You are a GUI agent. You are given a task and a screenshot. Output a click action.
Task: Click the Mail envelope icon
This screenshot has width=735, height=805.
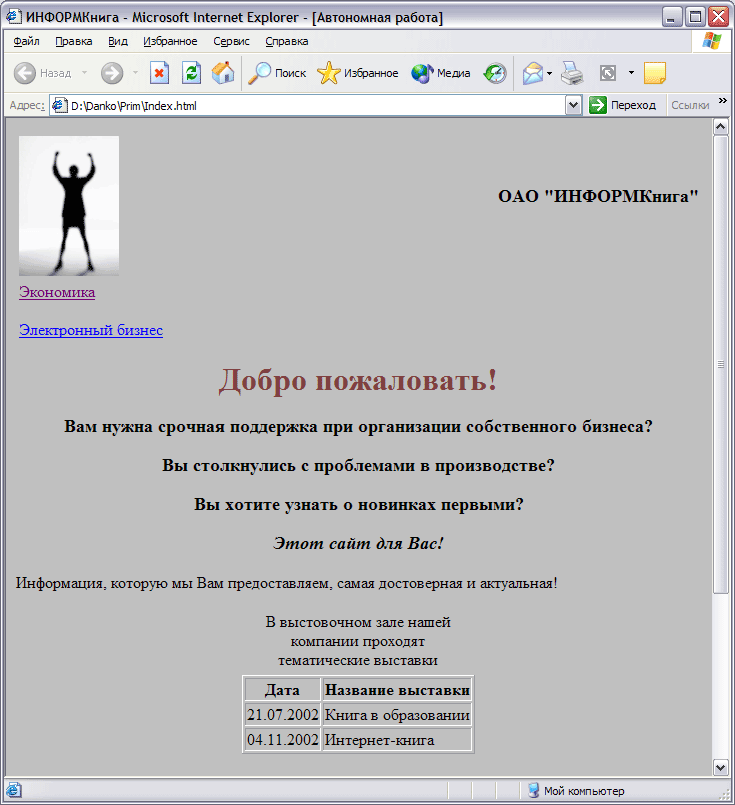click(532, 73)
